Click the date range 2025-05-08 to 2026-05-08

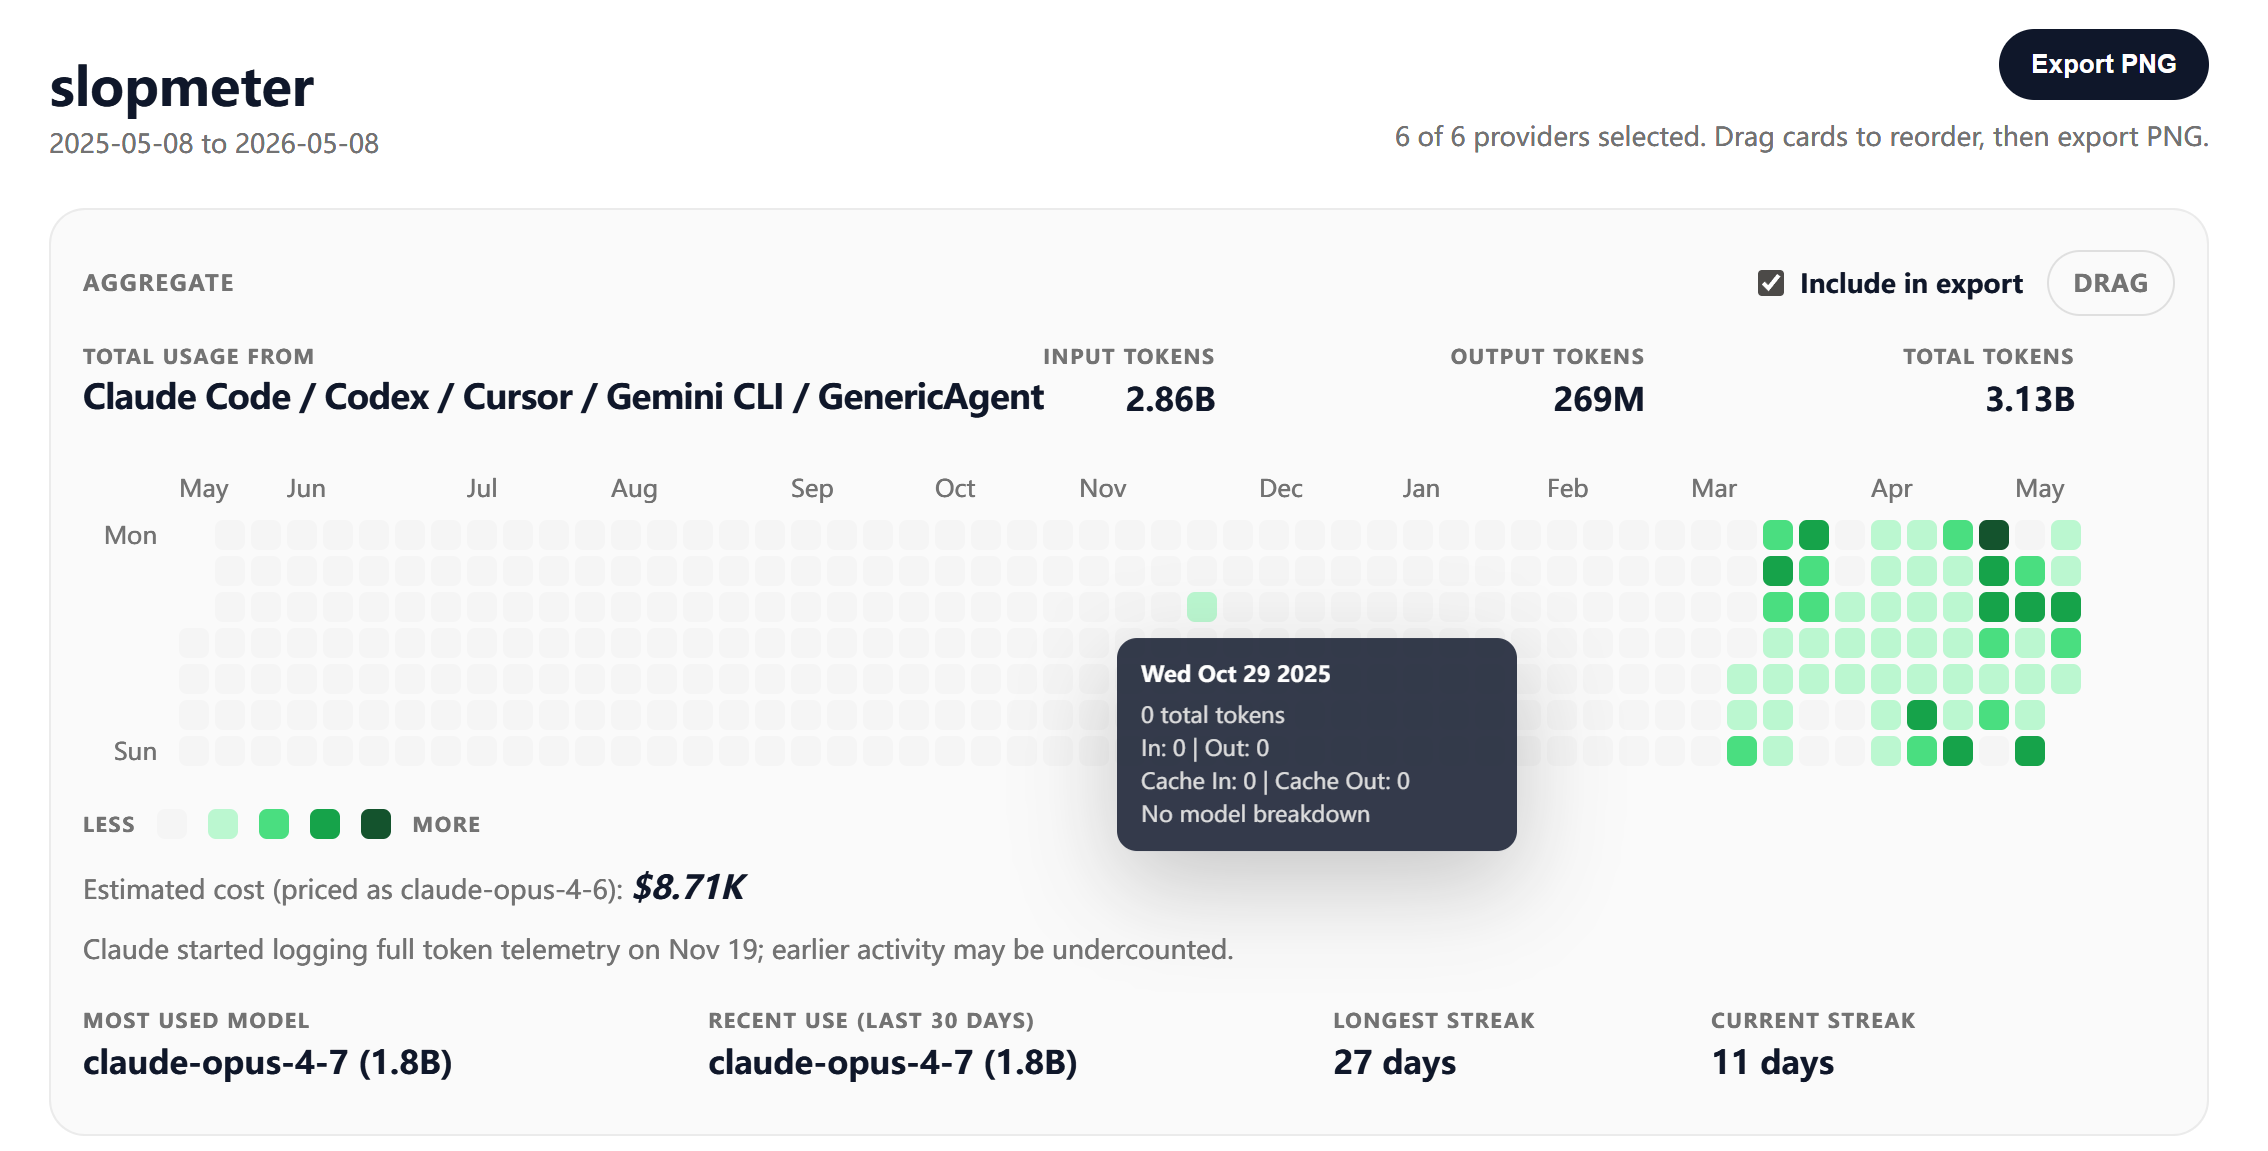coord(214,143)
